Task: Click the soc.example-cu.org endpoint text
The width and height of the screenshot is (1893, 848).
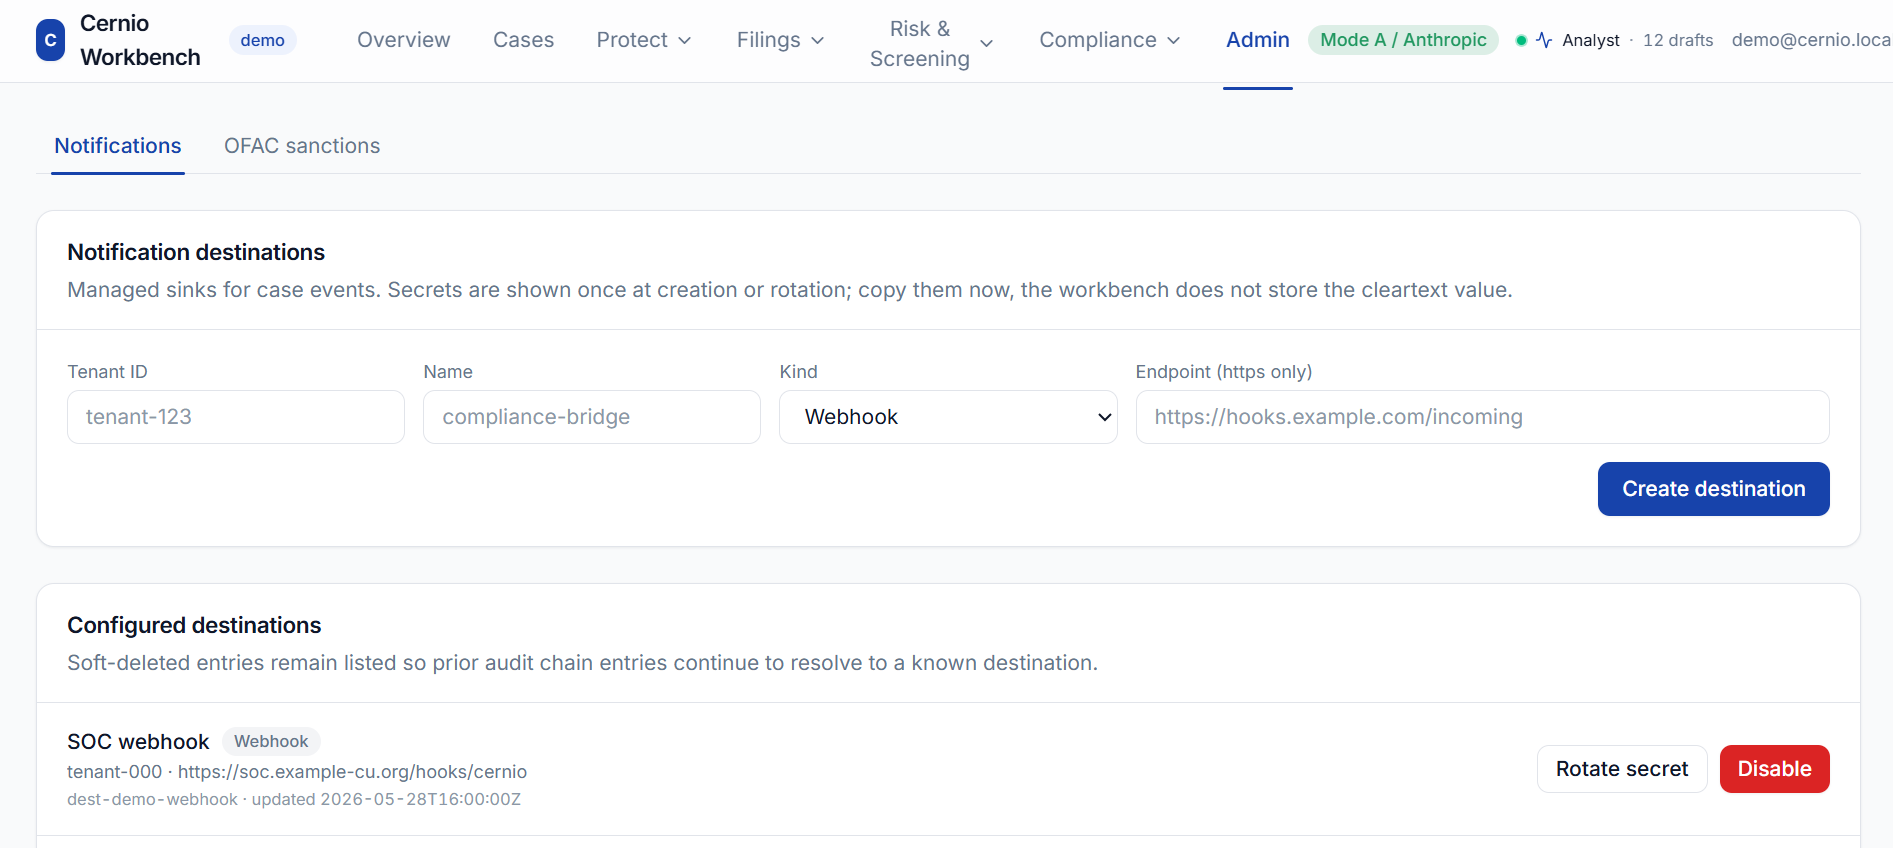Action: (x=352, y=772)
